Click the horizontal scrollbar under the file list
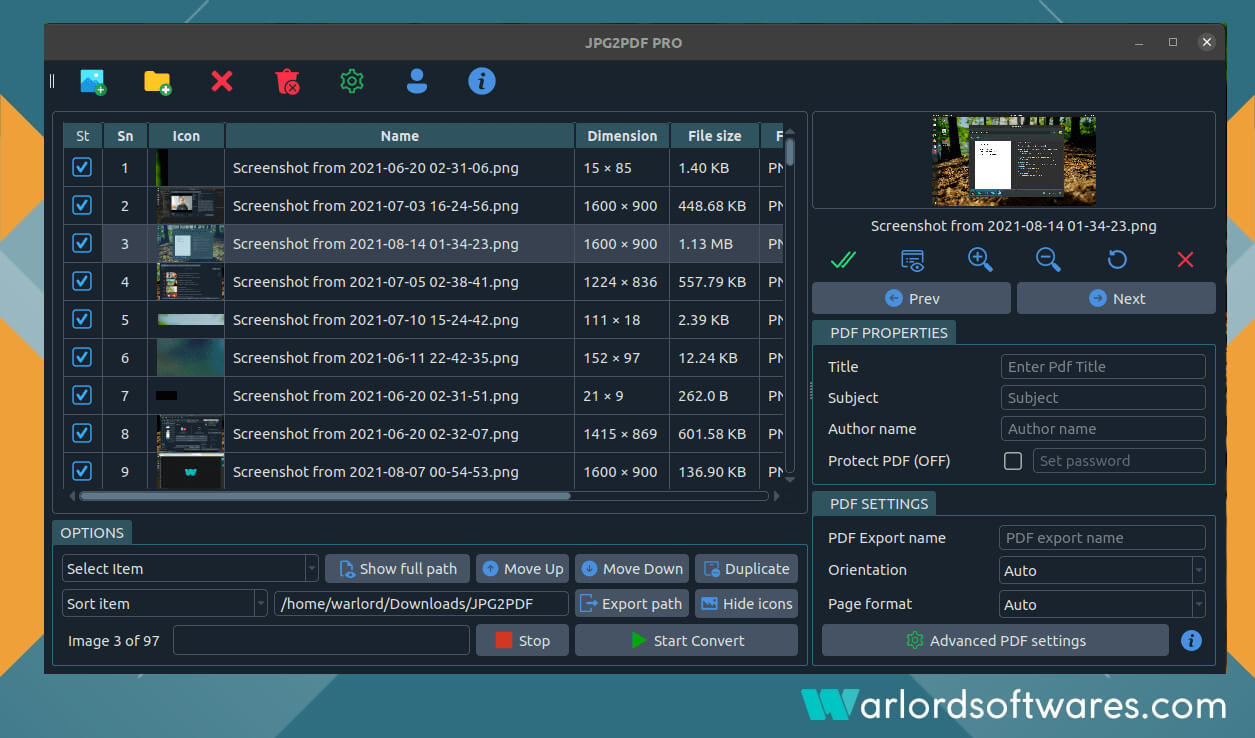This screenshot has height=738, width=1255. click(324, 496)
